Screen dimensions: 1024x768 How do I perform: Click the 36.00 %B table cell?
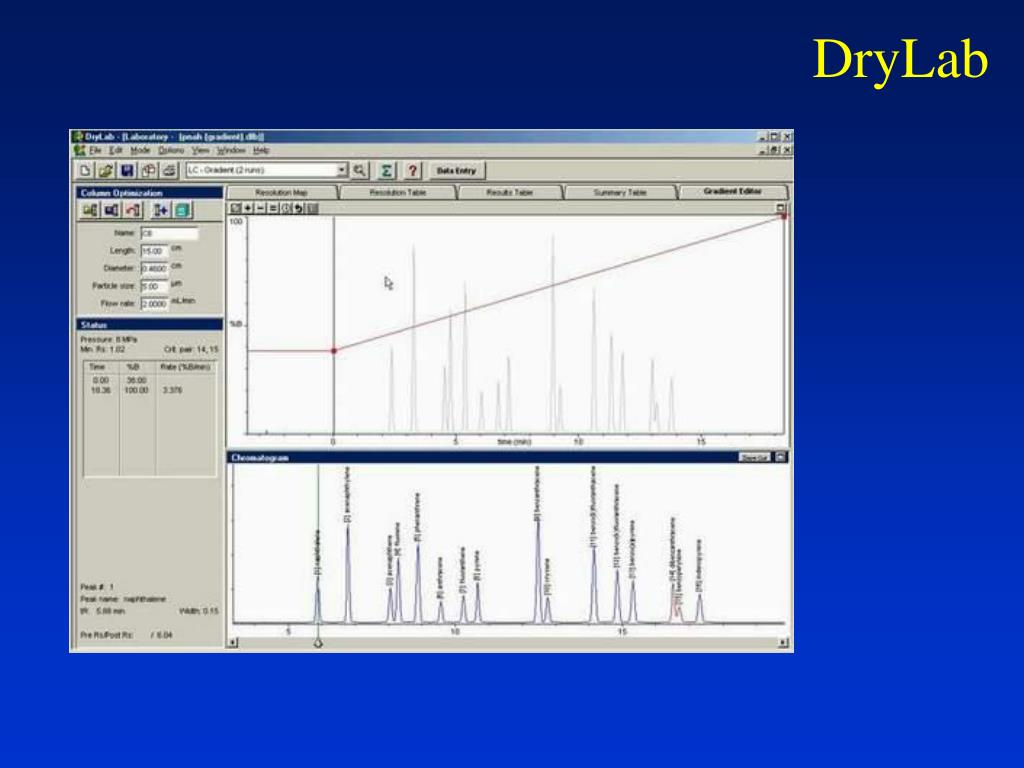click(136, 380)
